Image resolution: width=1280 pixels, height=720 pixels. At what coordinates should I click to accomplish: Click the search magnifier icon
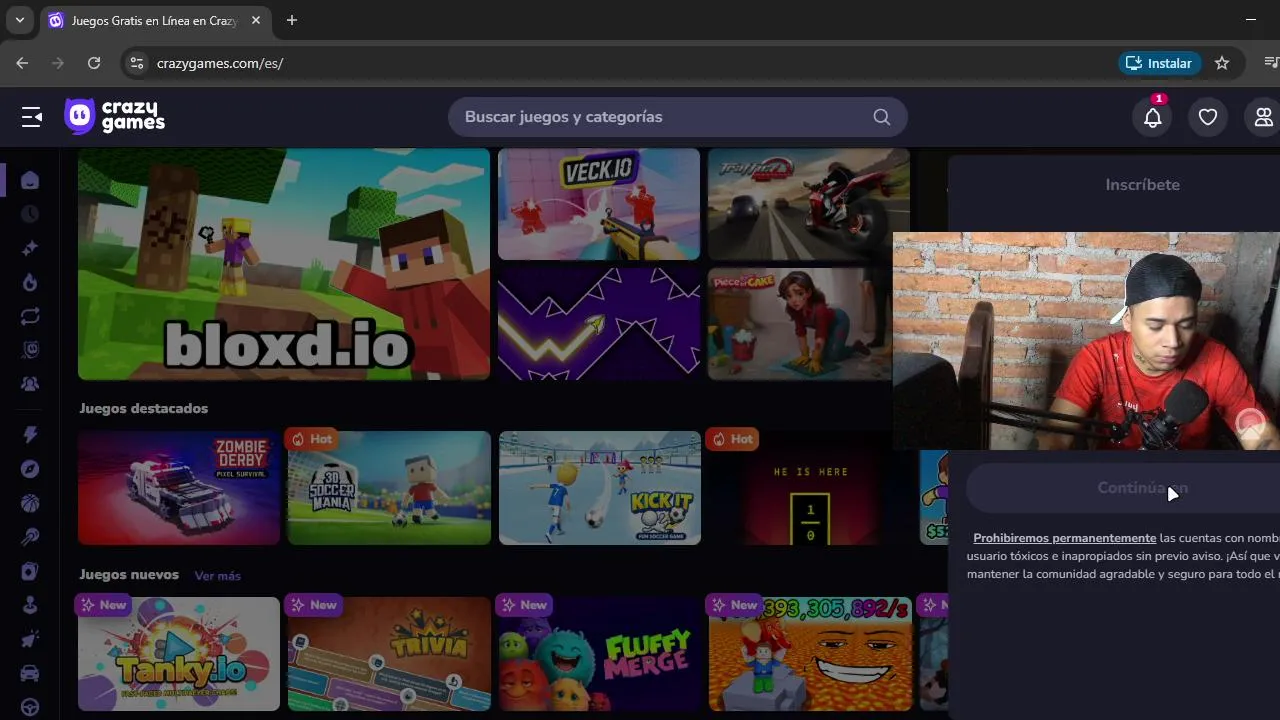pos(881,117)
